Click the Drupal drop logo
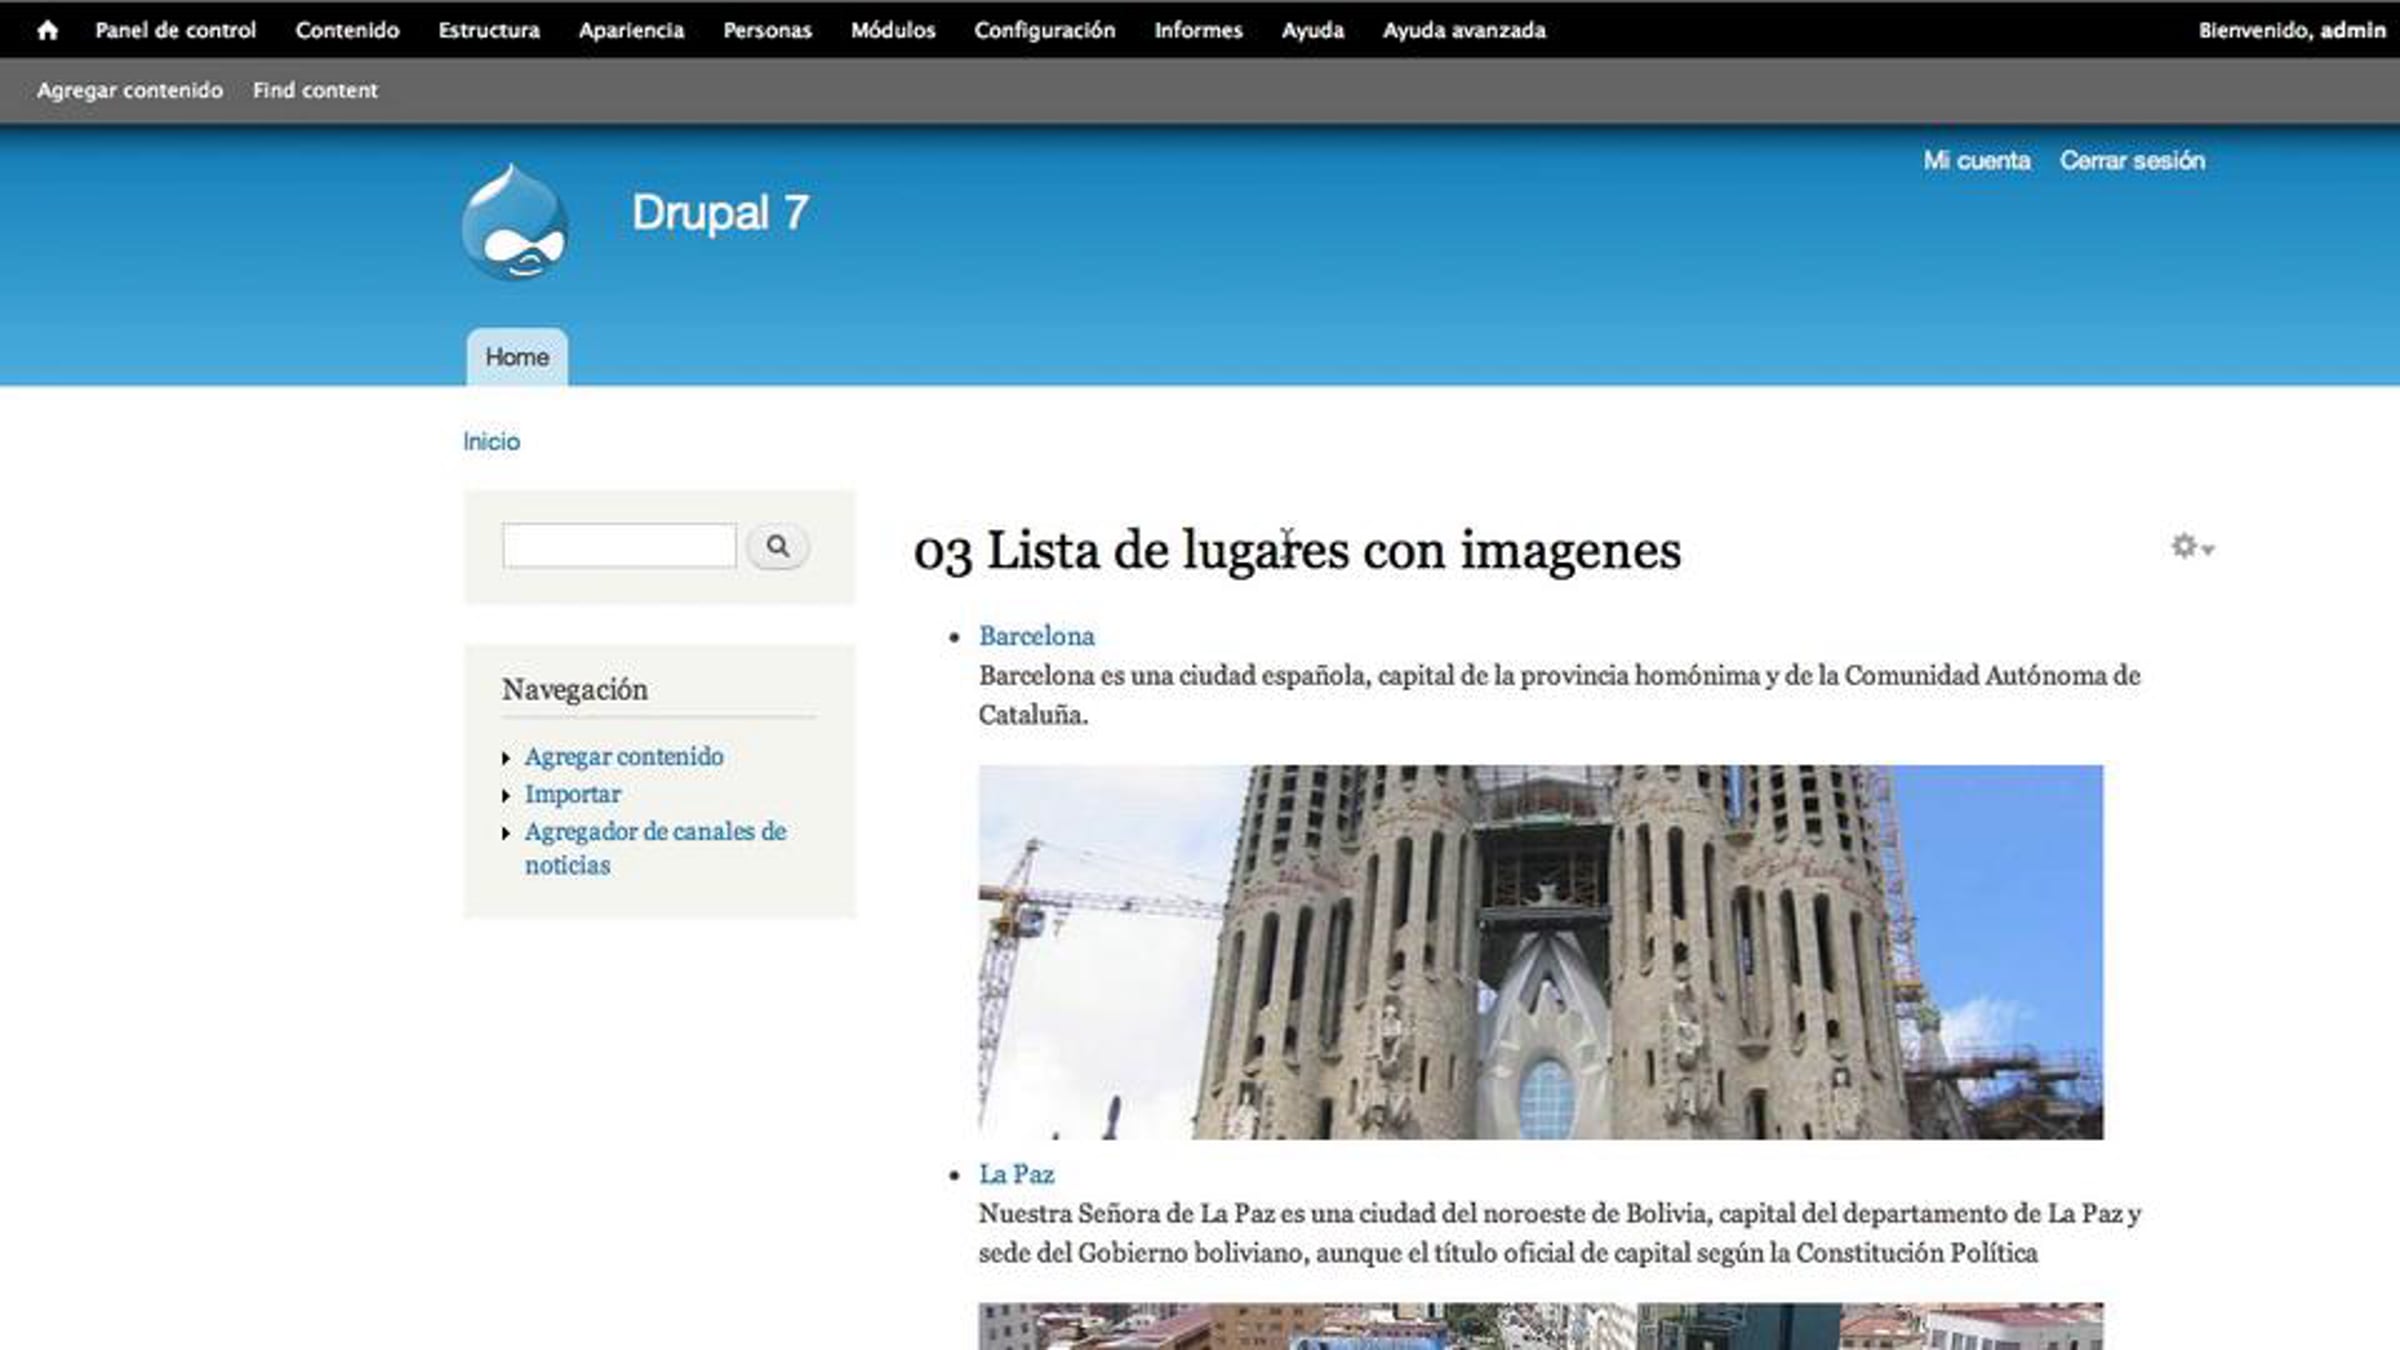 (515, 224)
